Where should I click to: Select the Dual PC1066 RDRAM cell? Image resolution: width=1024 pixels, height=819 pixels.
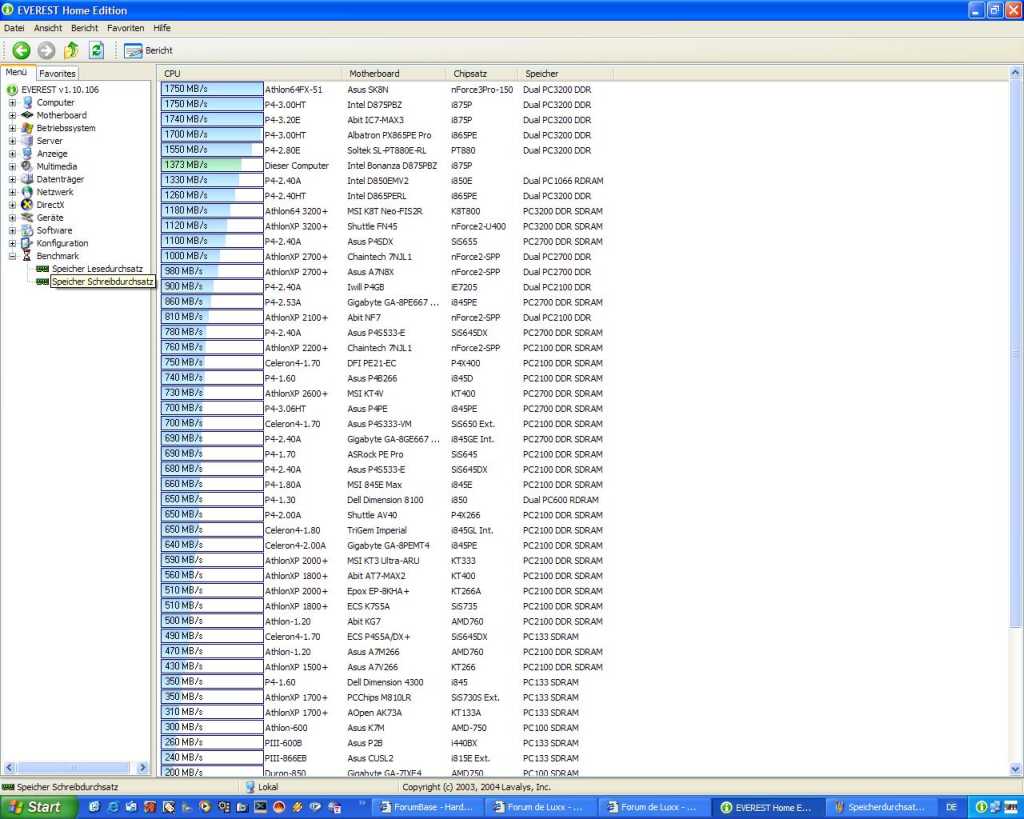pos(563,181)
